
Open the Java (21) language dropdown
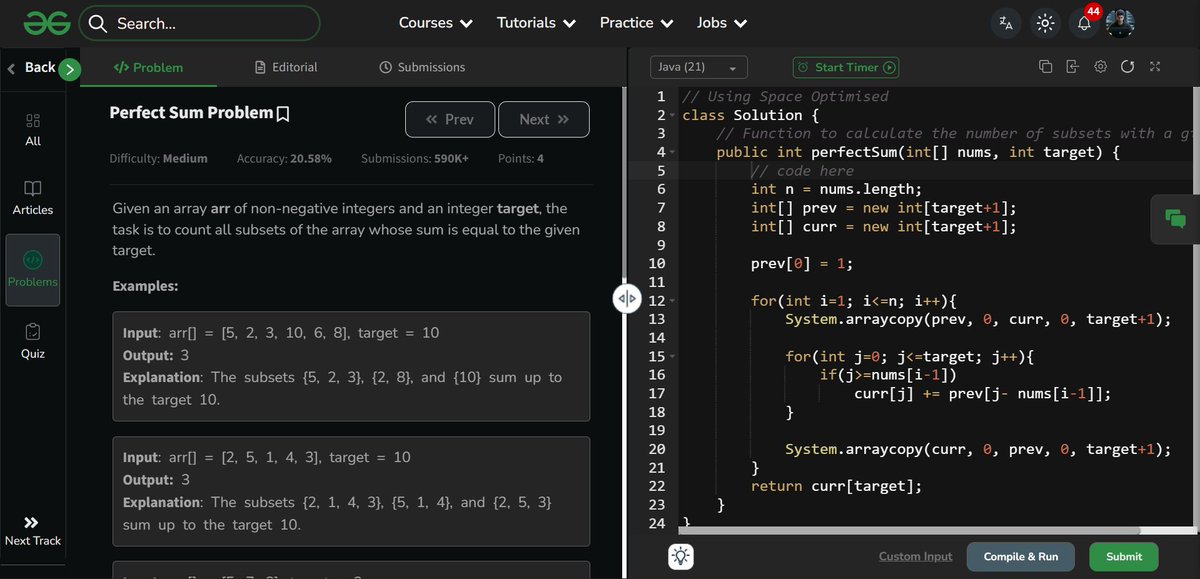[698, 66]
